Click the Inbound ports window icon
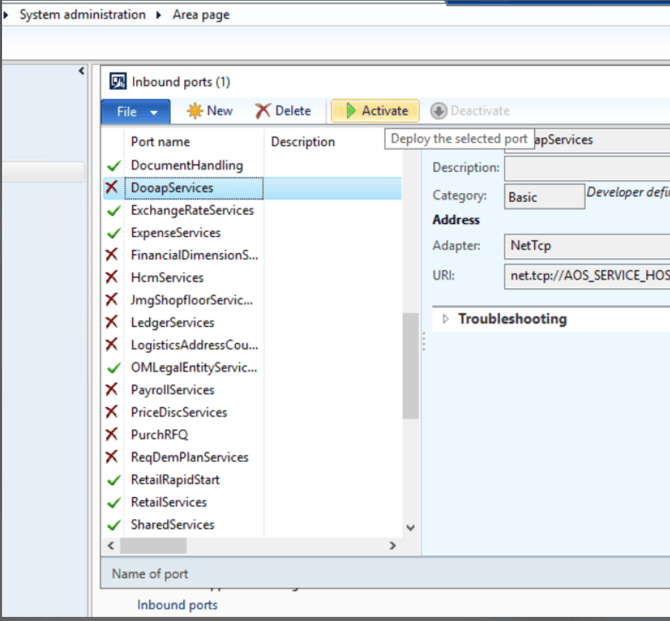This screenshot has width=670, height=621. (118, 82)
